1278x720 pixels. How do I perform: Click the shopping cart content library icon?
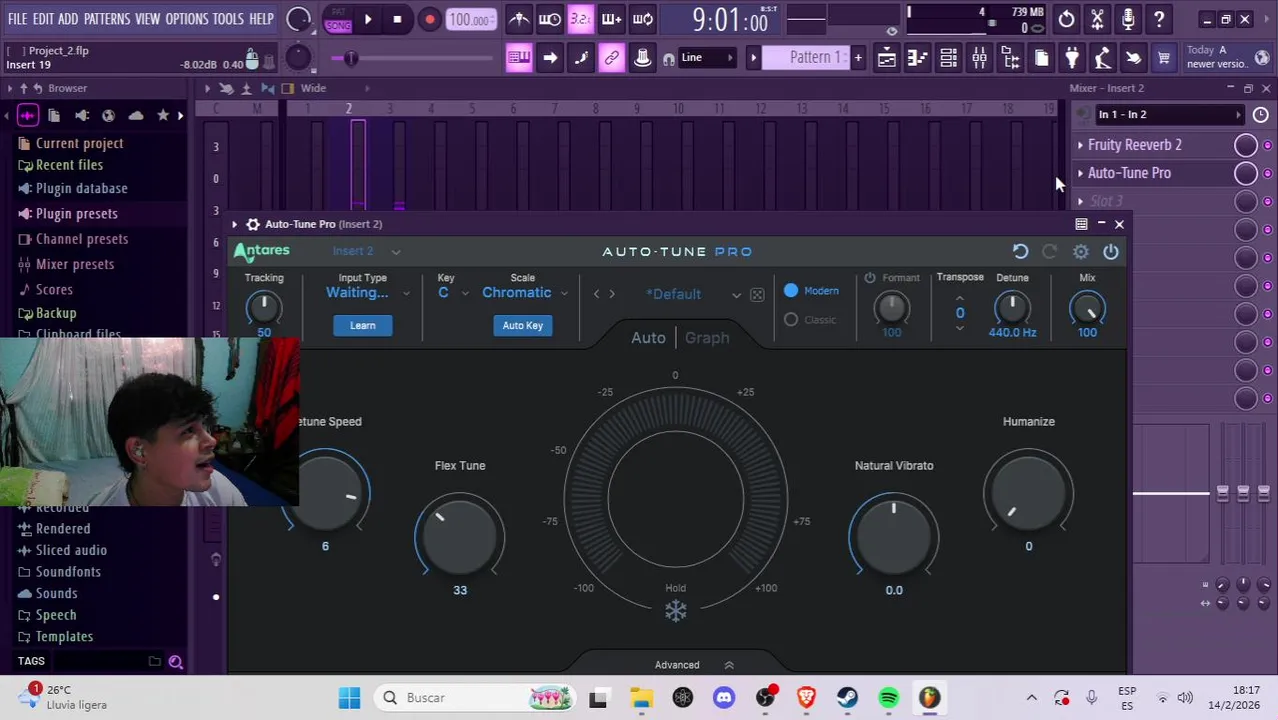pyautogui.click(x=1164, y=58)
